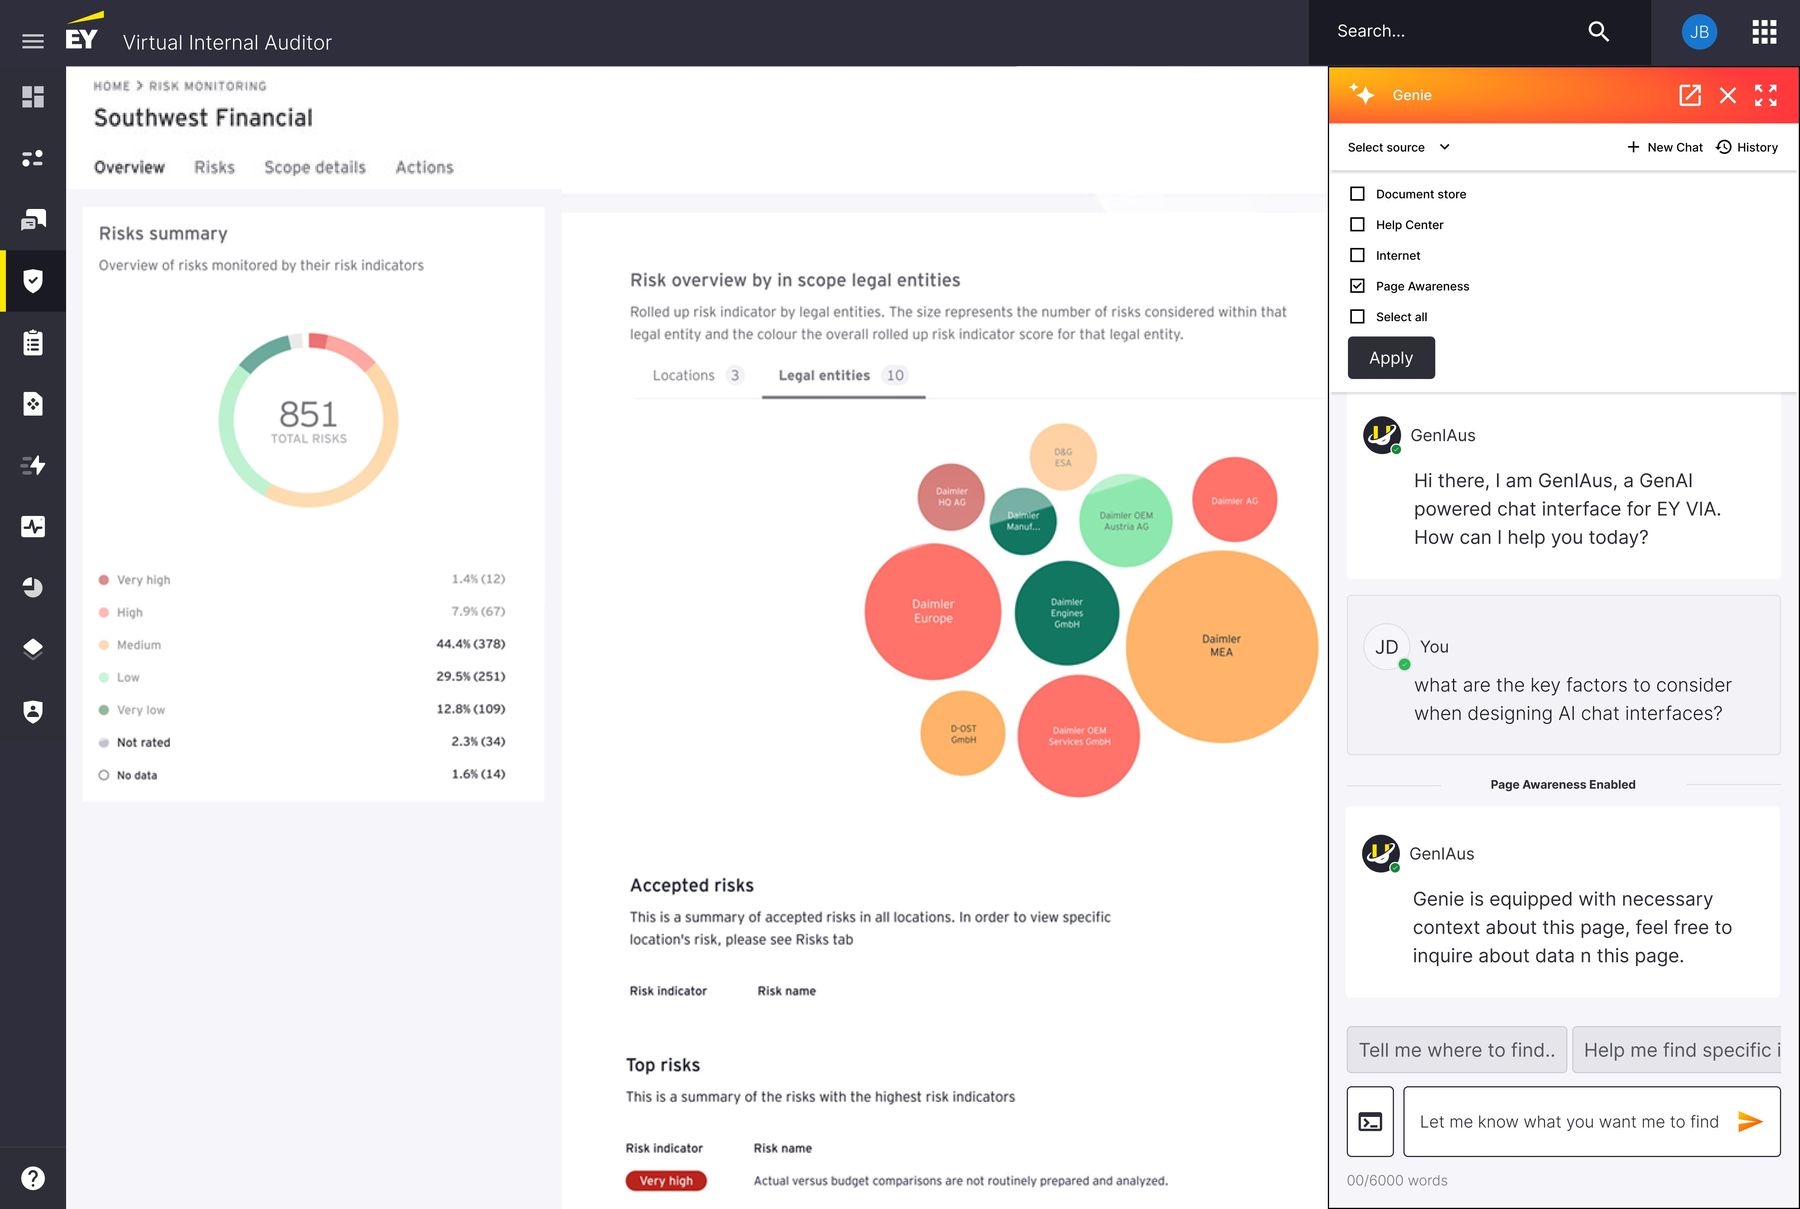Start a New Chat
The width and height of the screenshot is (1800, 1209).
1664,147
